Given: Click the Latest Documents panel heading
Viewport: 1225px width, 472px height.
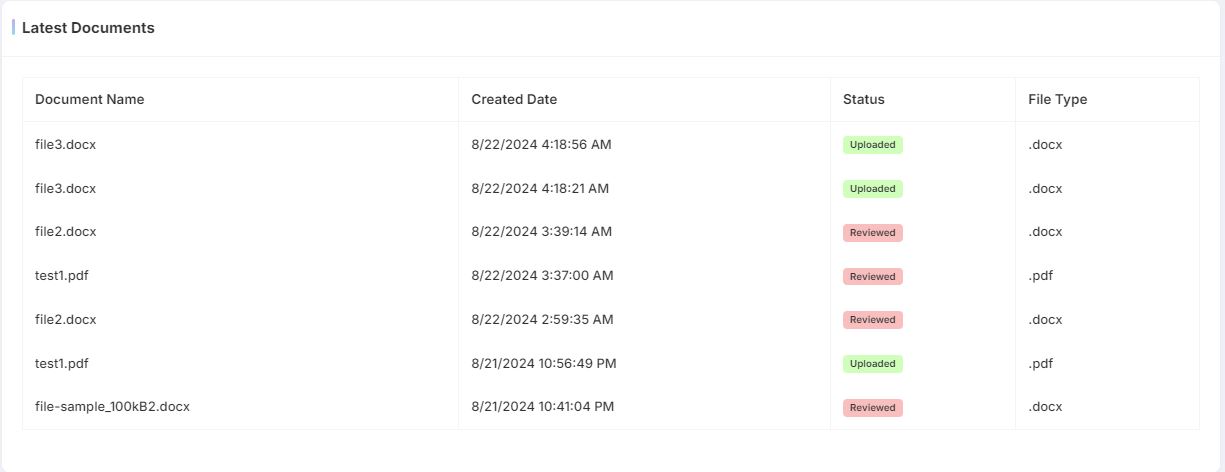Looking at the screenshot, I should (x=88, y=28).
